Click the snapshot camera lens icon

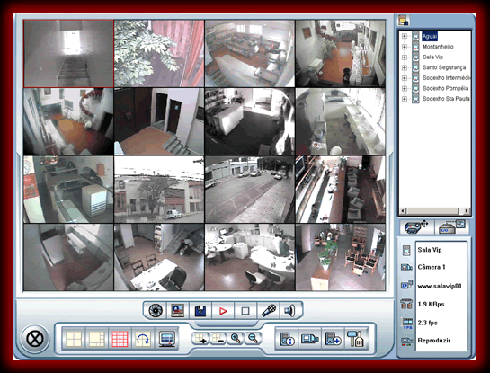point(155,311)
